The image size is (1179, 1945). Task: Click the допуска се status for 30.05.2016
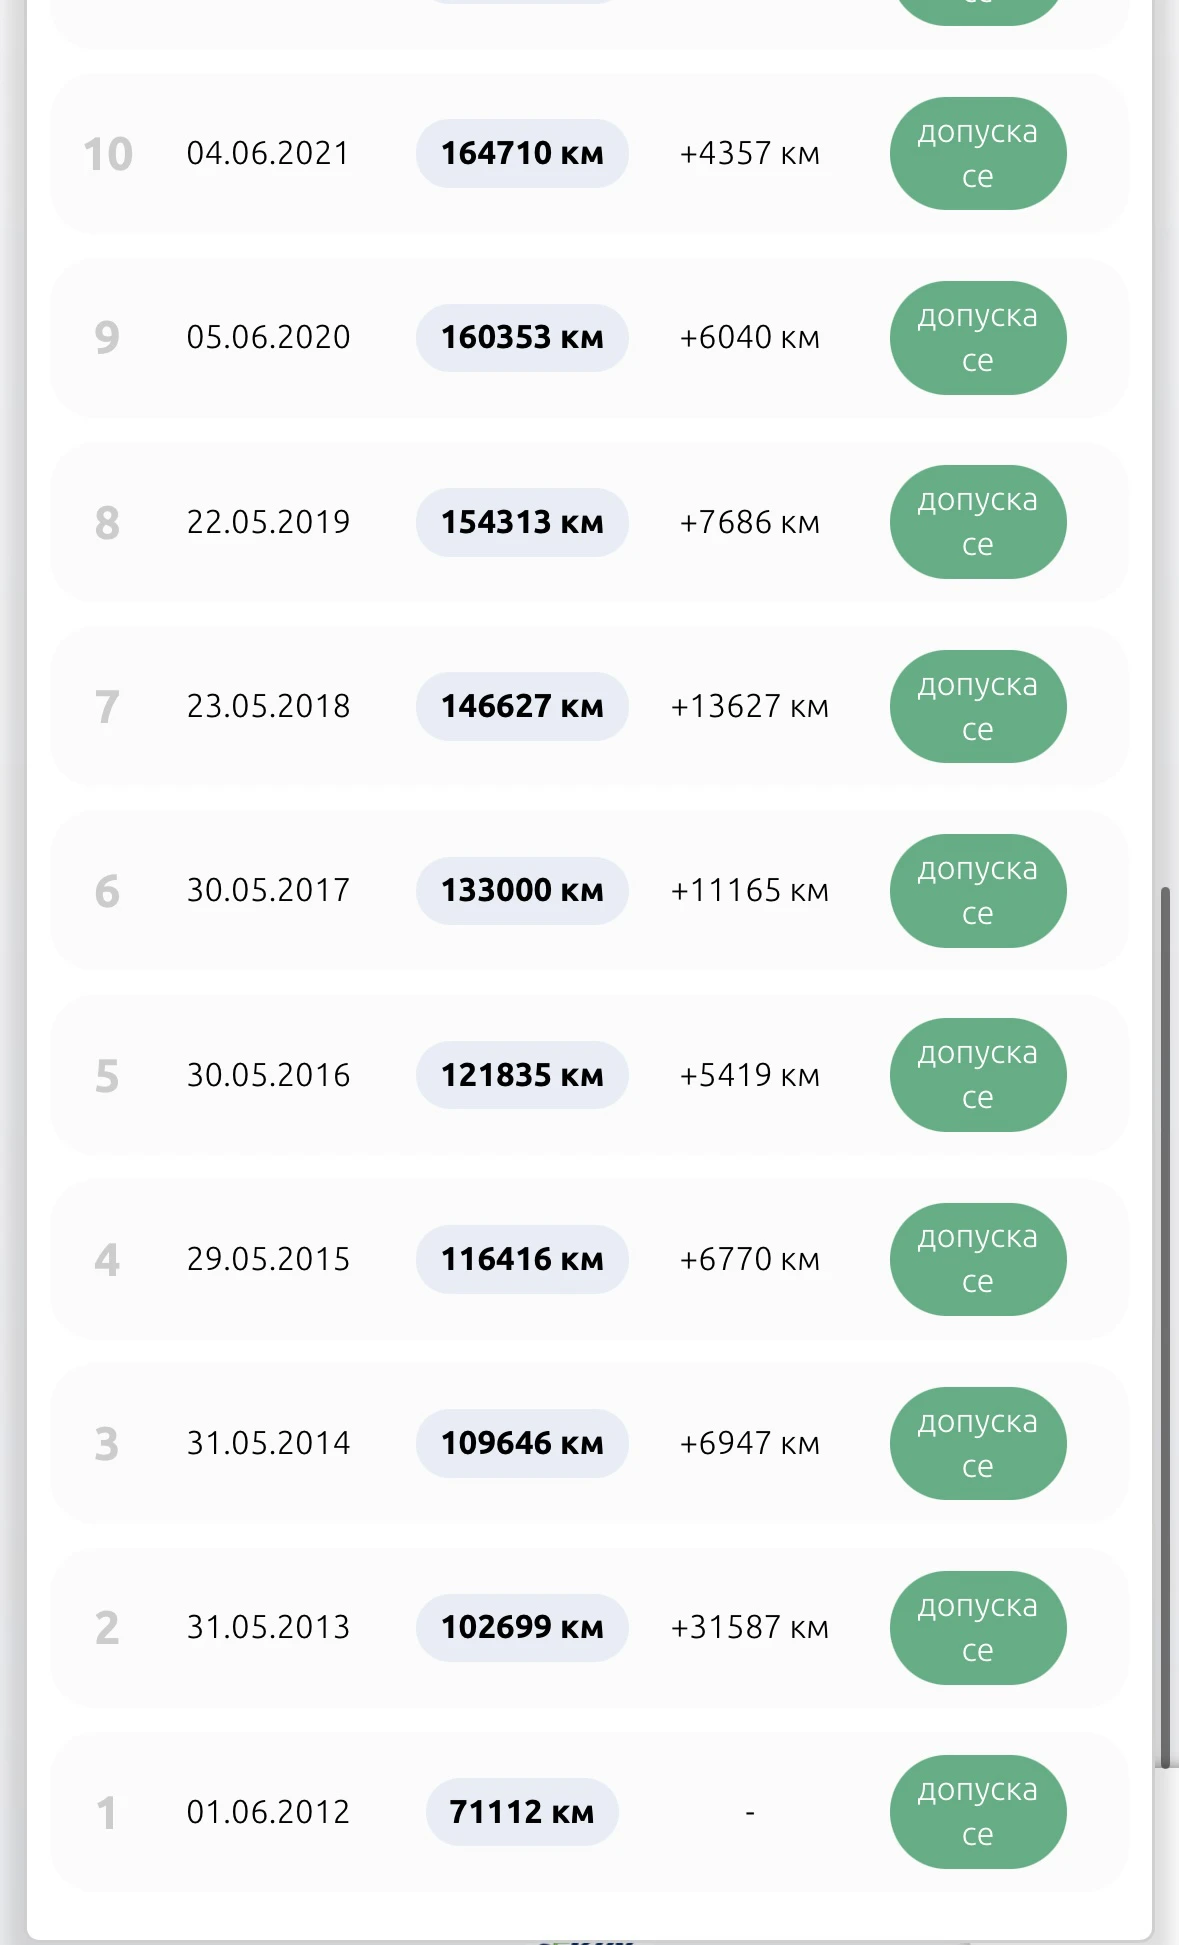point(978,1075)
